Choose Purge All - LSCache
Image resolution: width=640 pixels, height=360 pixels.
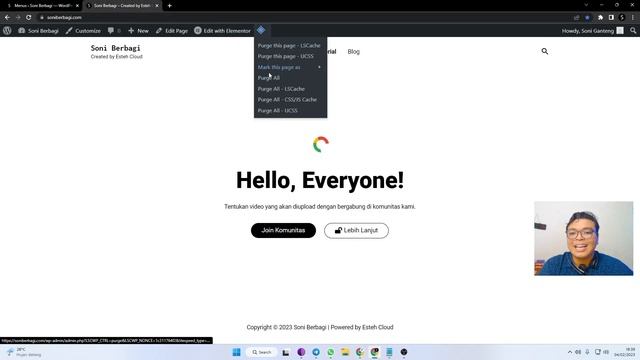281,89
